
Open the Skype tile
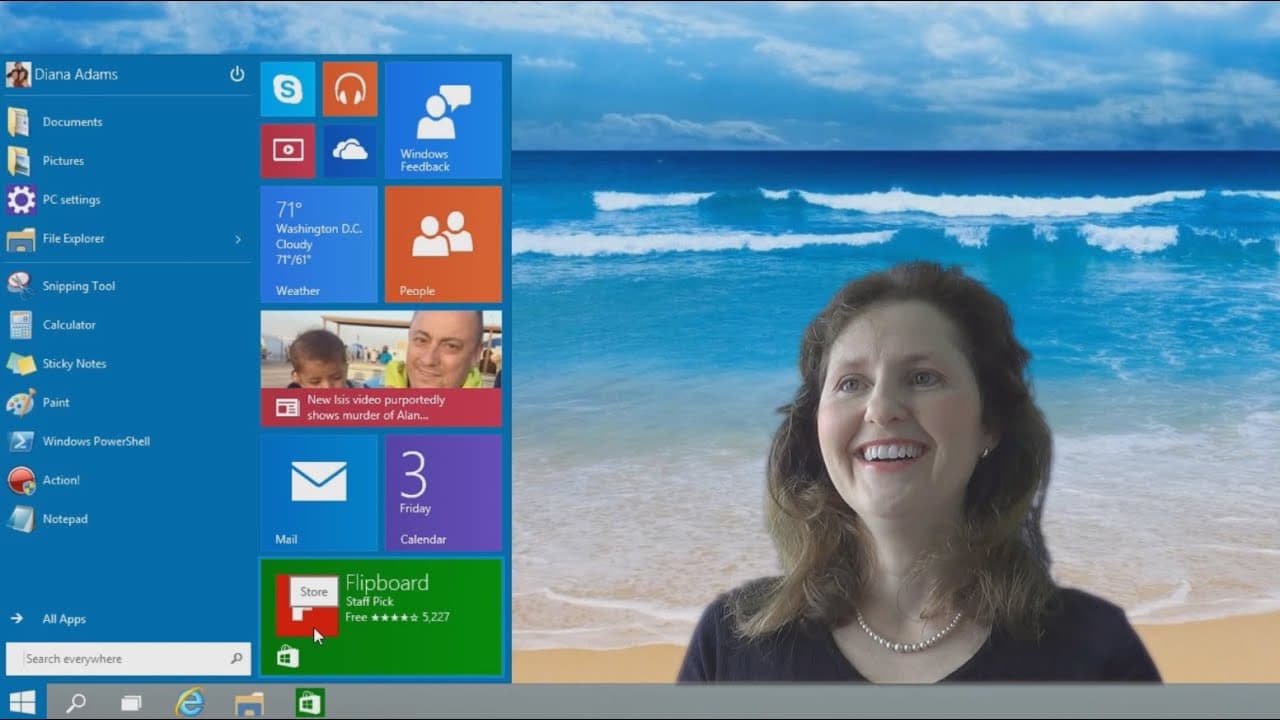288,89
